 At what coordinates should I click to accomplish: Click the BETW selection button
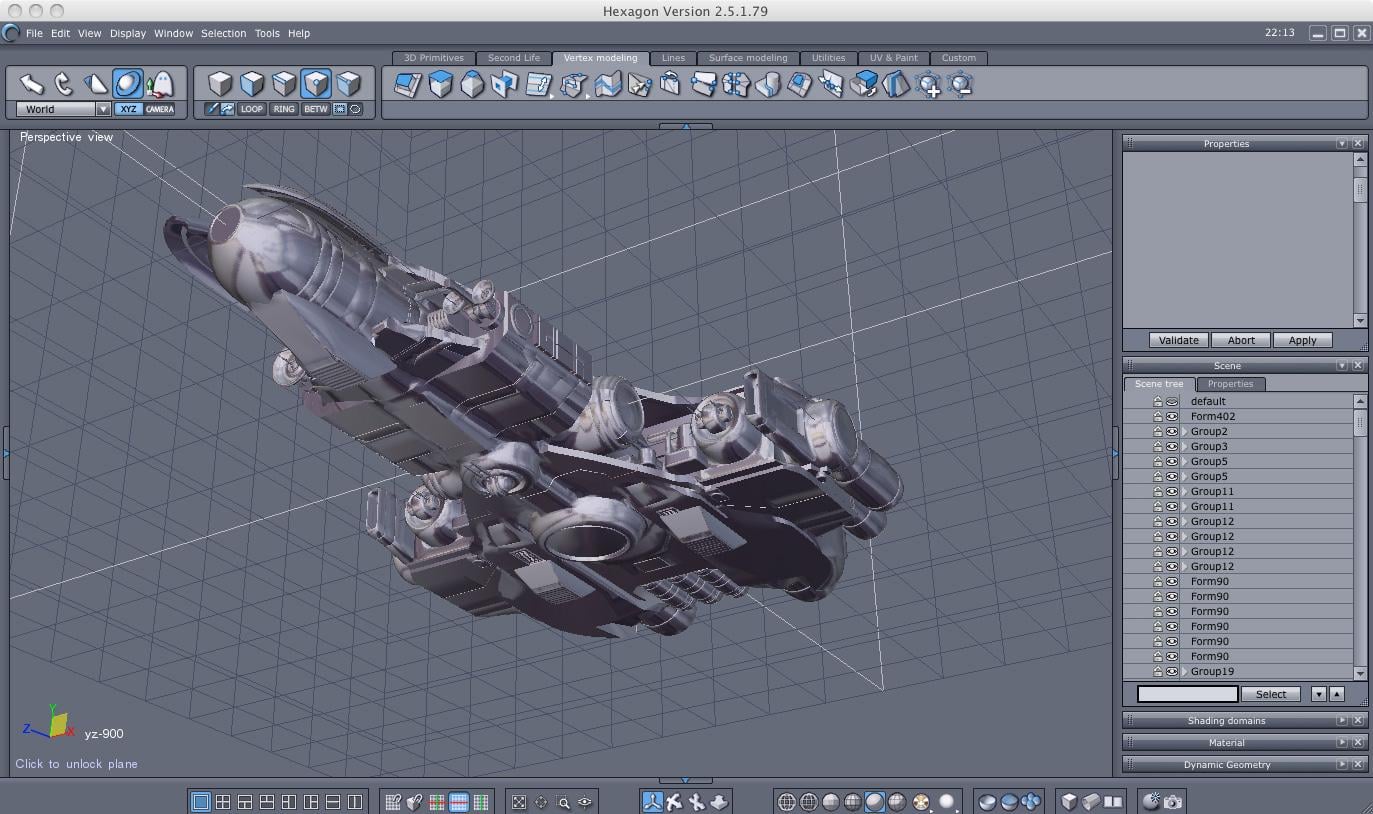[x=316, y=109]
